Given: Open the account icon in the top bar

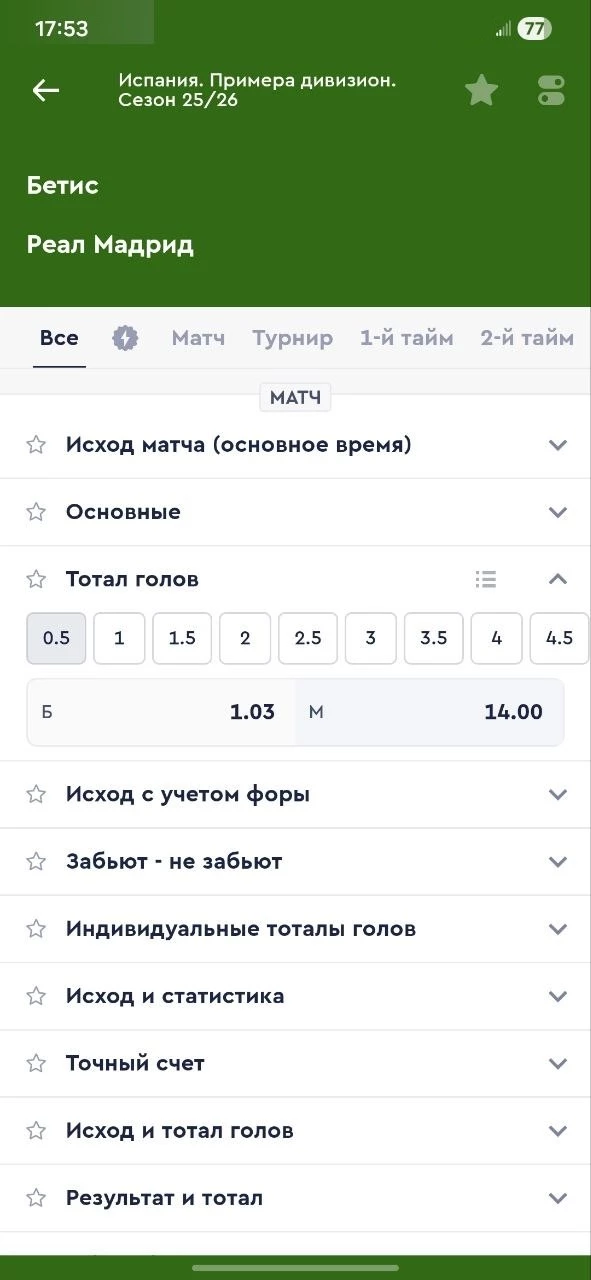Looking at the screenshot, I should pyautogui.click(x=551, y=90).
